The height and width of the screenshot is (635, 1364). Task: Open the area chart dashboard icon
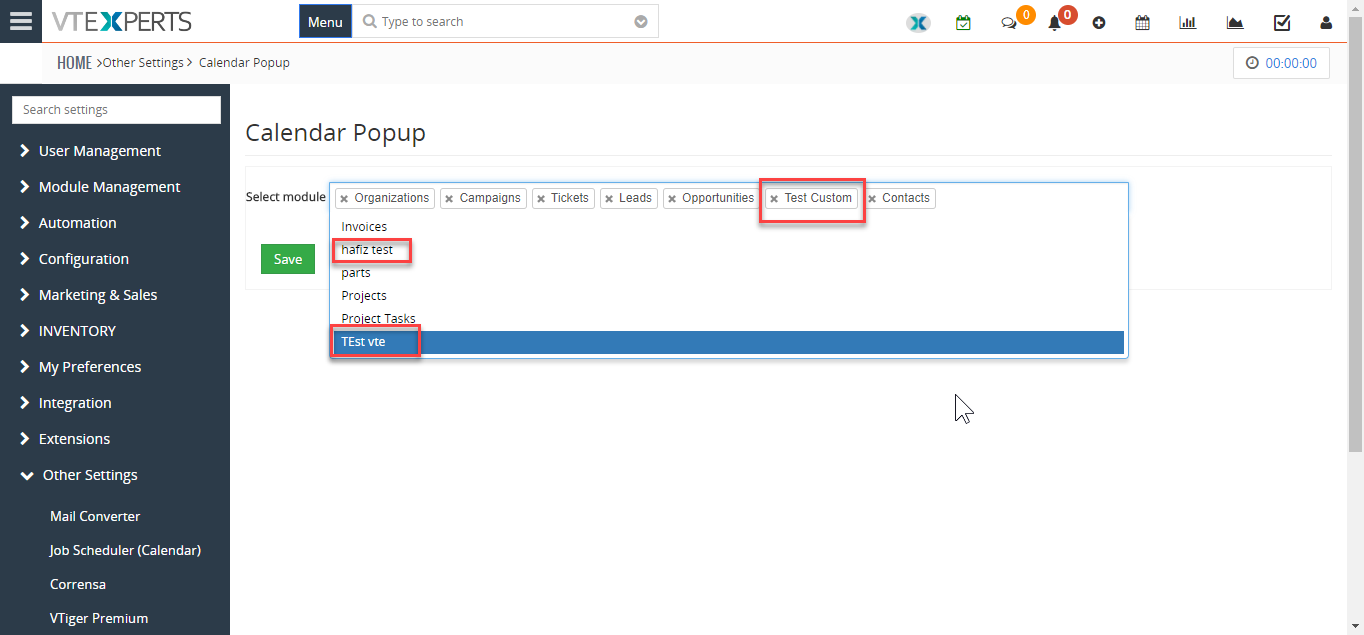click(1235, 22)
